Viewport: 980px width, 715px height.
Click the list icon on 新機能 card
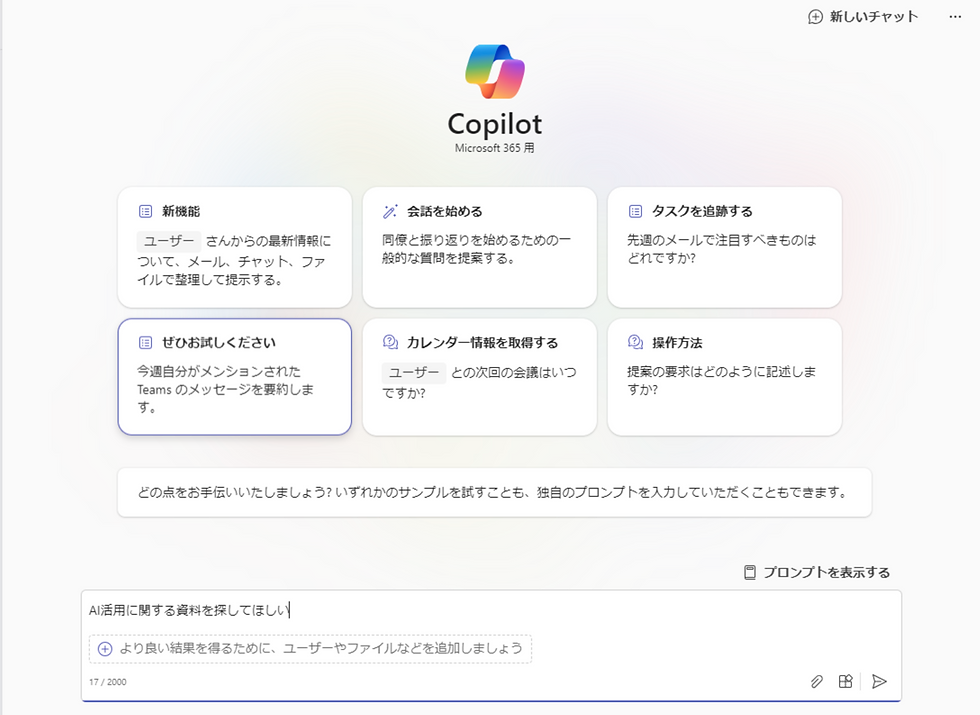click(145, 211)
